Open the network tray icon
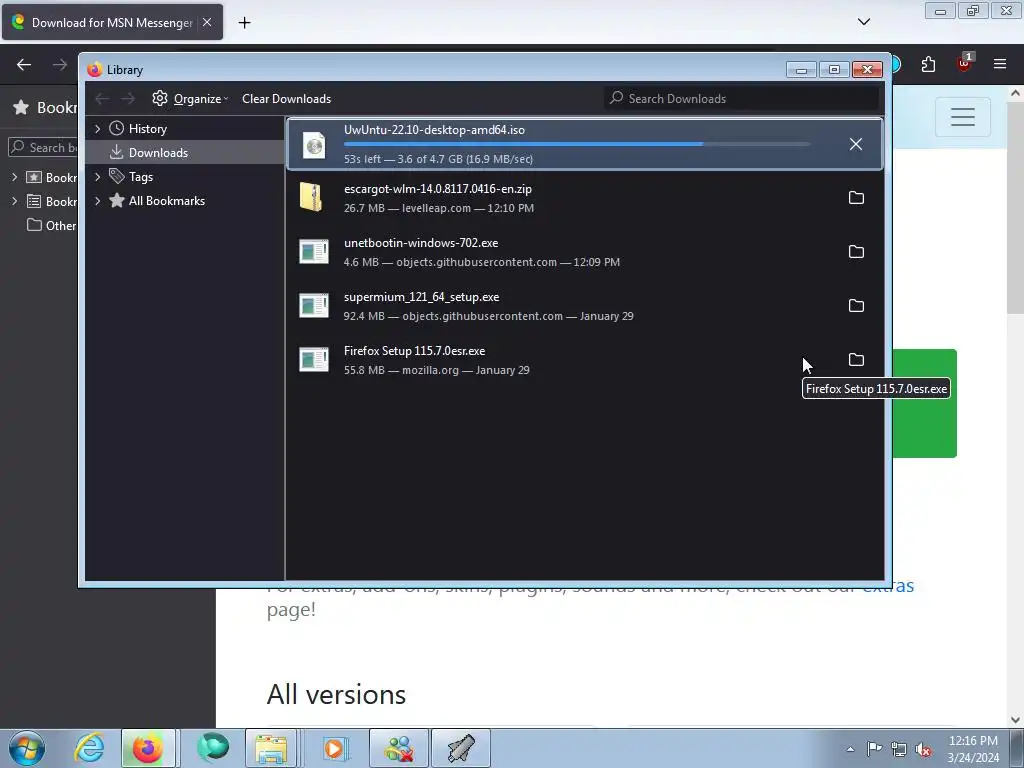Viewport: 1024px width, 768px height. click(x=899, y=749)
